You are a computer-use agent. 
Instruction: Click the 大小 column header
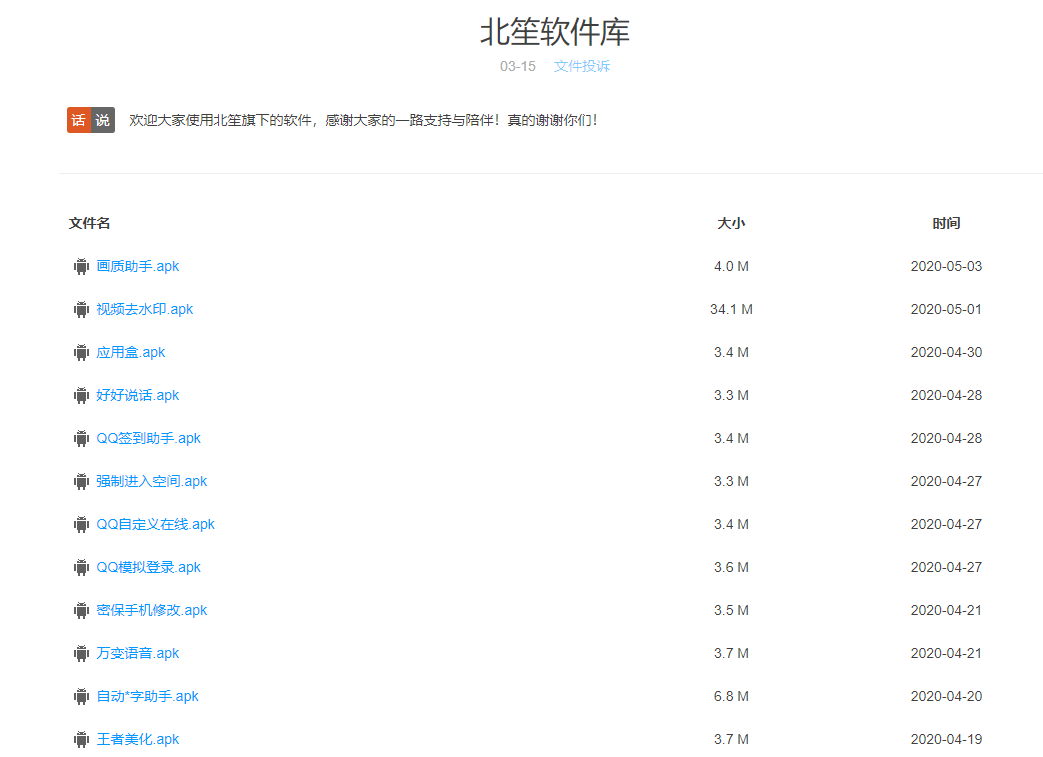(731, 224)
